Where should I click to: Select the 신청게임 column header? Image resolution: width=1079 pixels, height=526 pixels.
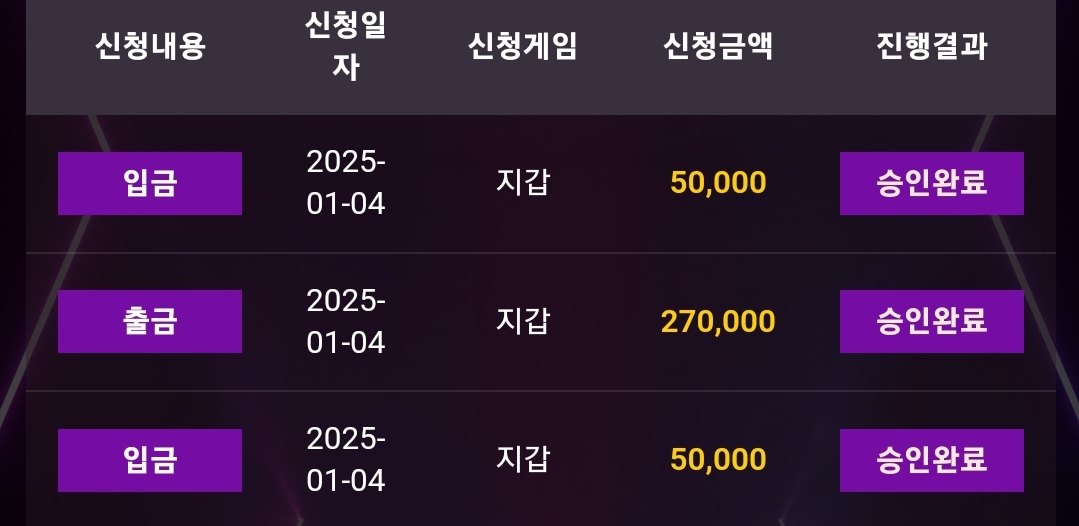tap(522, 46)
